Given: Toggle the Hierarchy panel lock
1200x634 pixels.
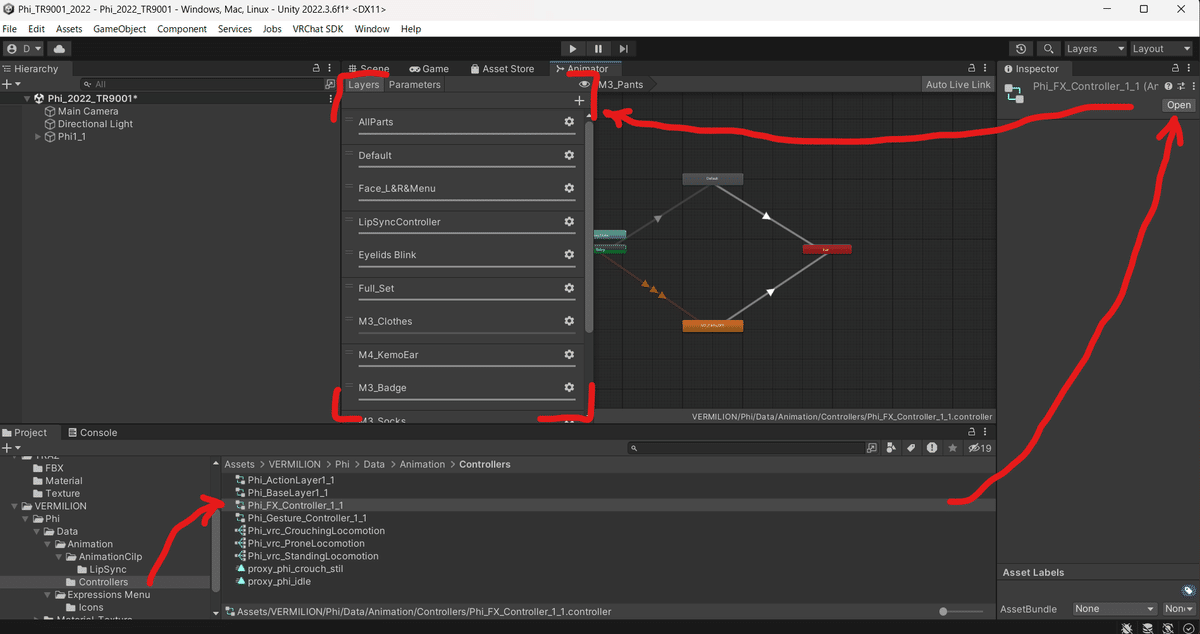Looking at the screenshot, I should pyautogui.click(x=316, y=69).
